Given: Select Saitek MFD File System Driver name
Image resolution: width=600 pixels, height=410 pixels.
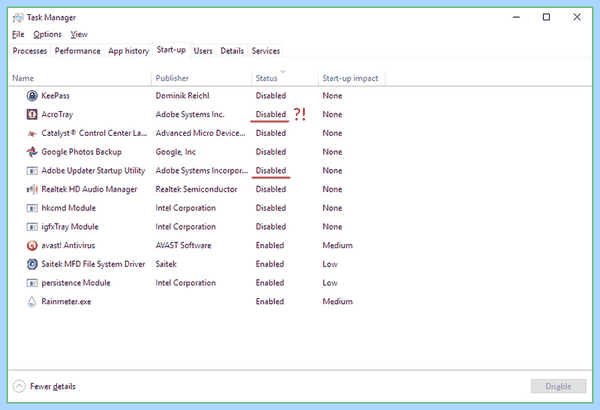Looking at the screenshot, I should [x=93, y=264].
